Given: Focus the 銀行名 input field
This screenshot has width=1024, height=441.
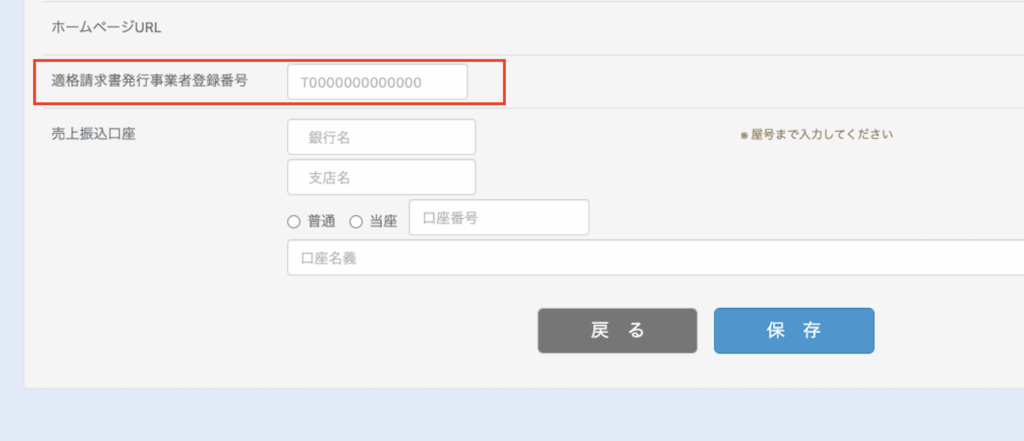Looking at the screenshot, I should (x=381, y=137).
